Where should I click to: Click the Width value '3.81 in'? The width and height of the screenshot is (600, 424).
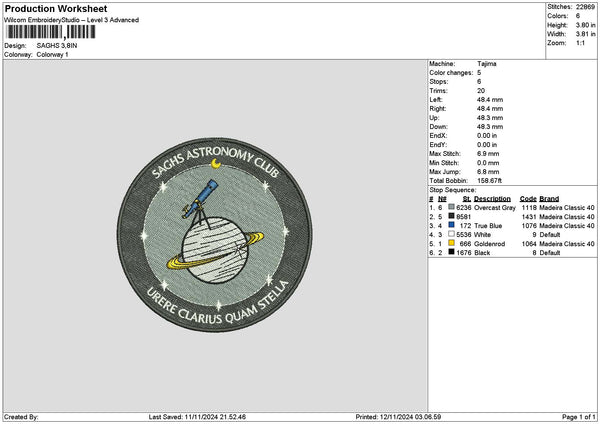click(x=585, y=34)
